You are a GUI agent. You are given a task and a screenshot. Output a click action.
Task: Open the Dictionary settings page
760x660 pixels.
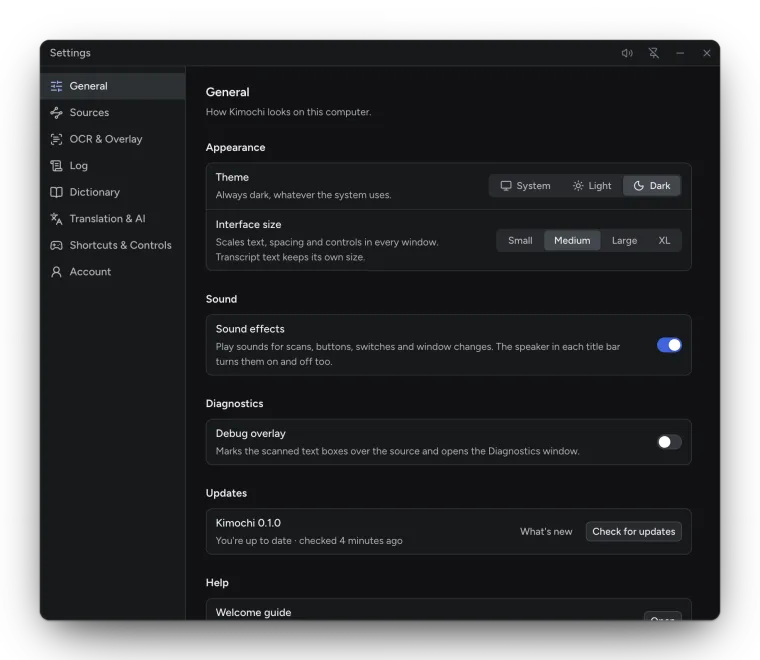point(113,192)
